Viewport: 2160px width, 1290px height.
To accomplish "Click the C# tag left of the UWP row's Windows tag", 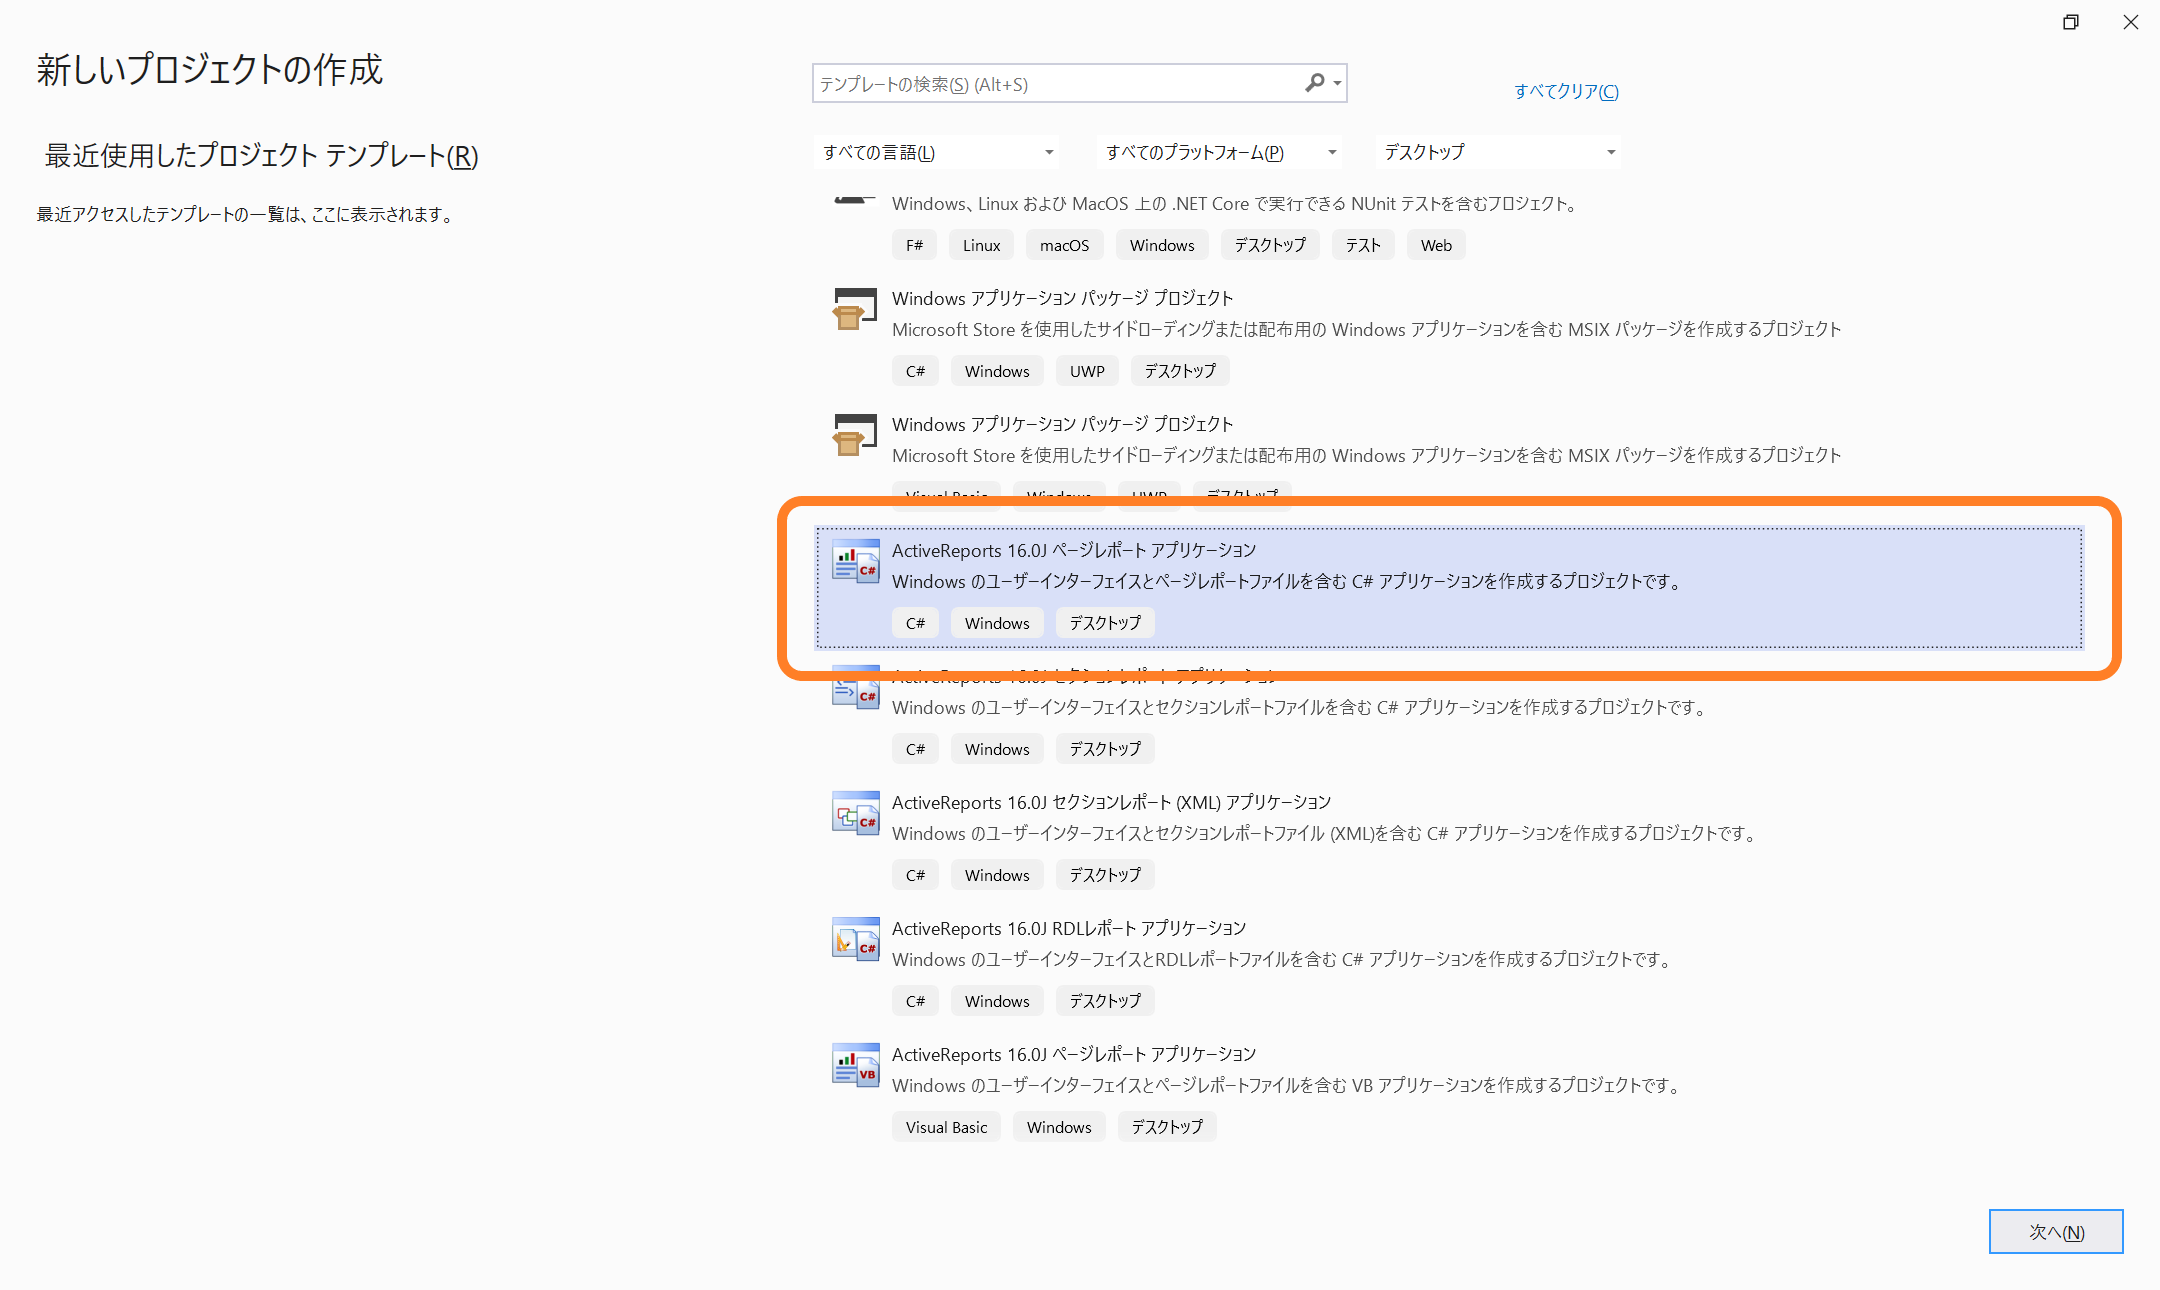I will (915, 371).
